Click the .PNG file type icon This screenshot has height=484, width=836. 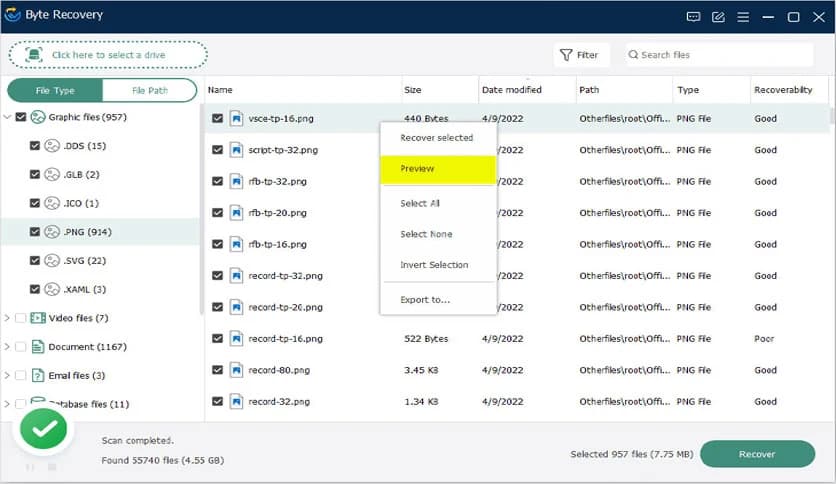click(x=52, y=232)
